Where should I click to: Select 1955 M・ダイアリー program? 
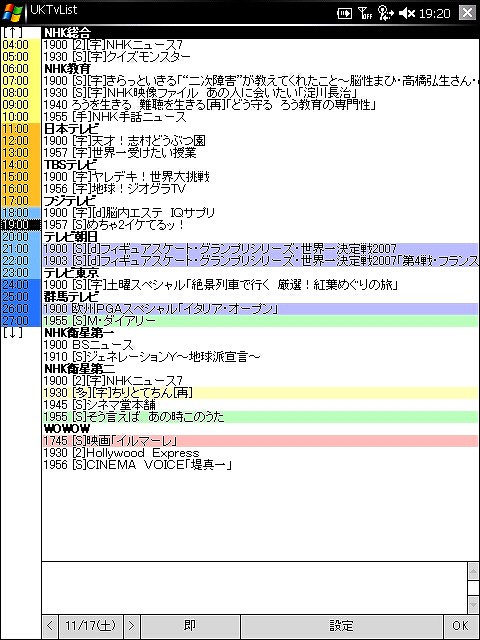(260, 321)
